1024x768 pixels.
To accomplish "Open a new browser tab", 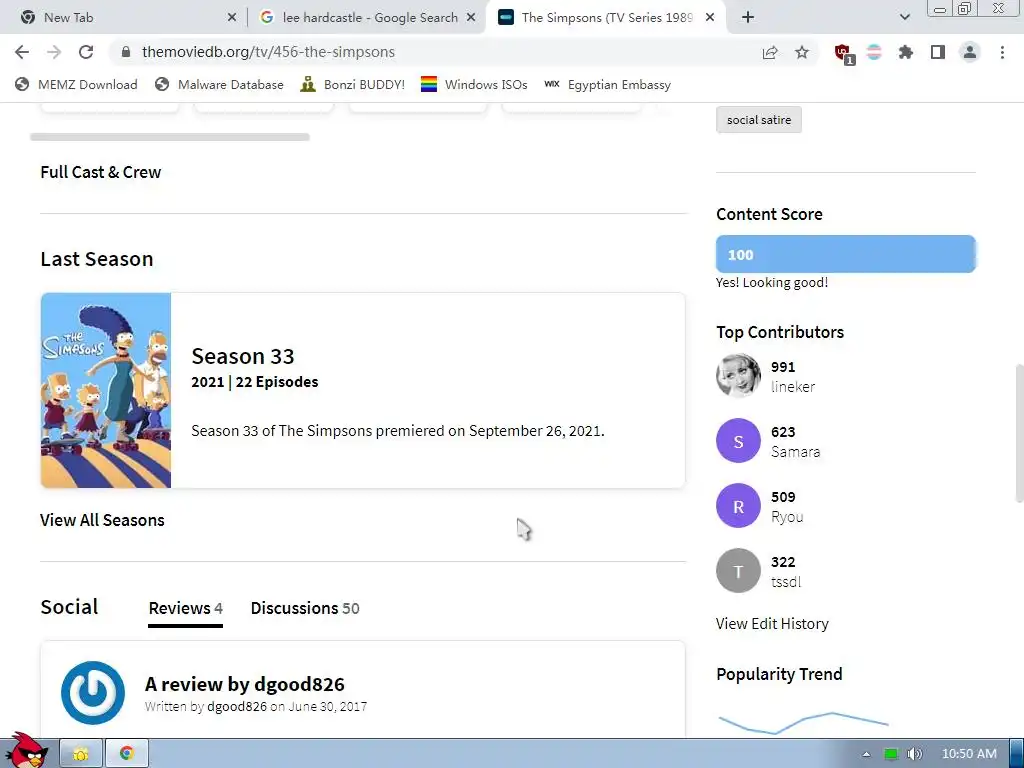I will [x=748, y=18].
